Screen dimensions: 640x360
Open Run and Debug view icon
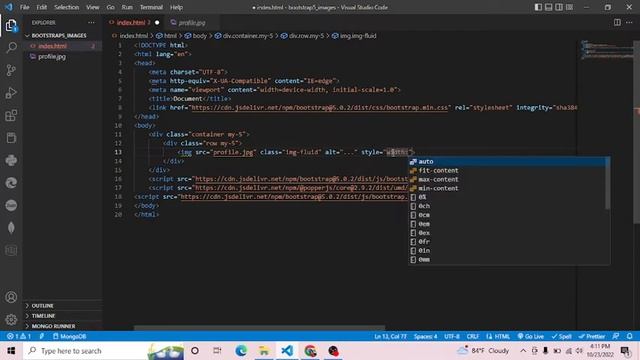[x=11, y=93]
